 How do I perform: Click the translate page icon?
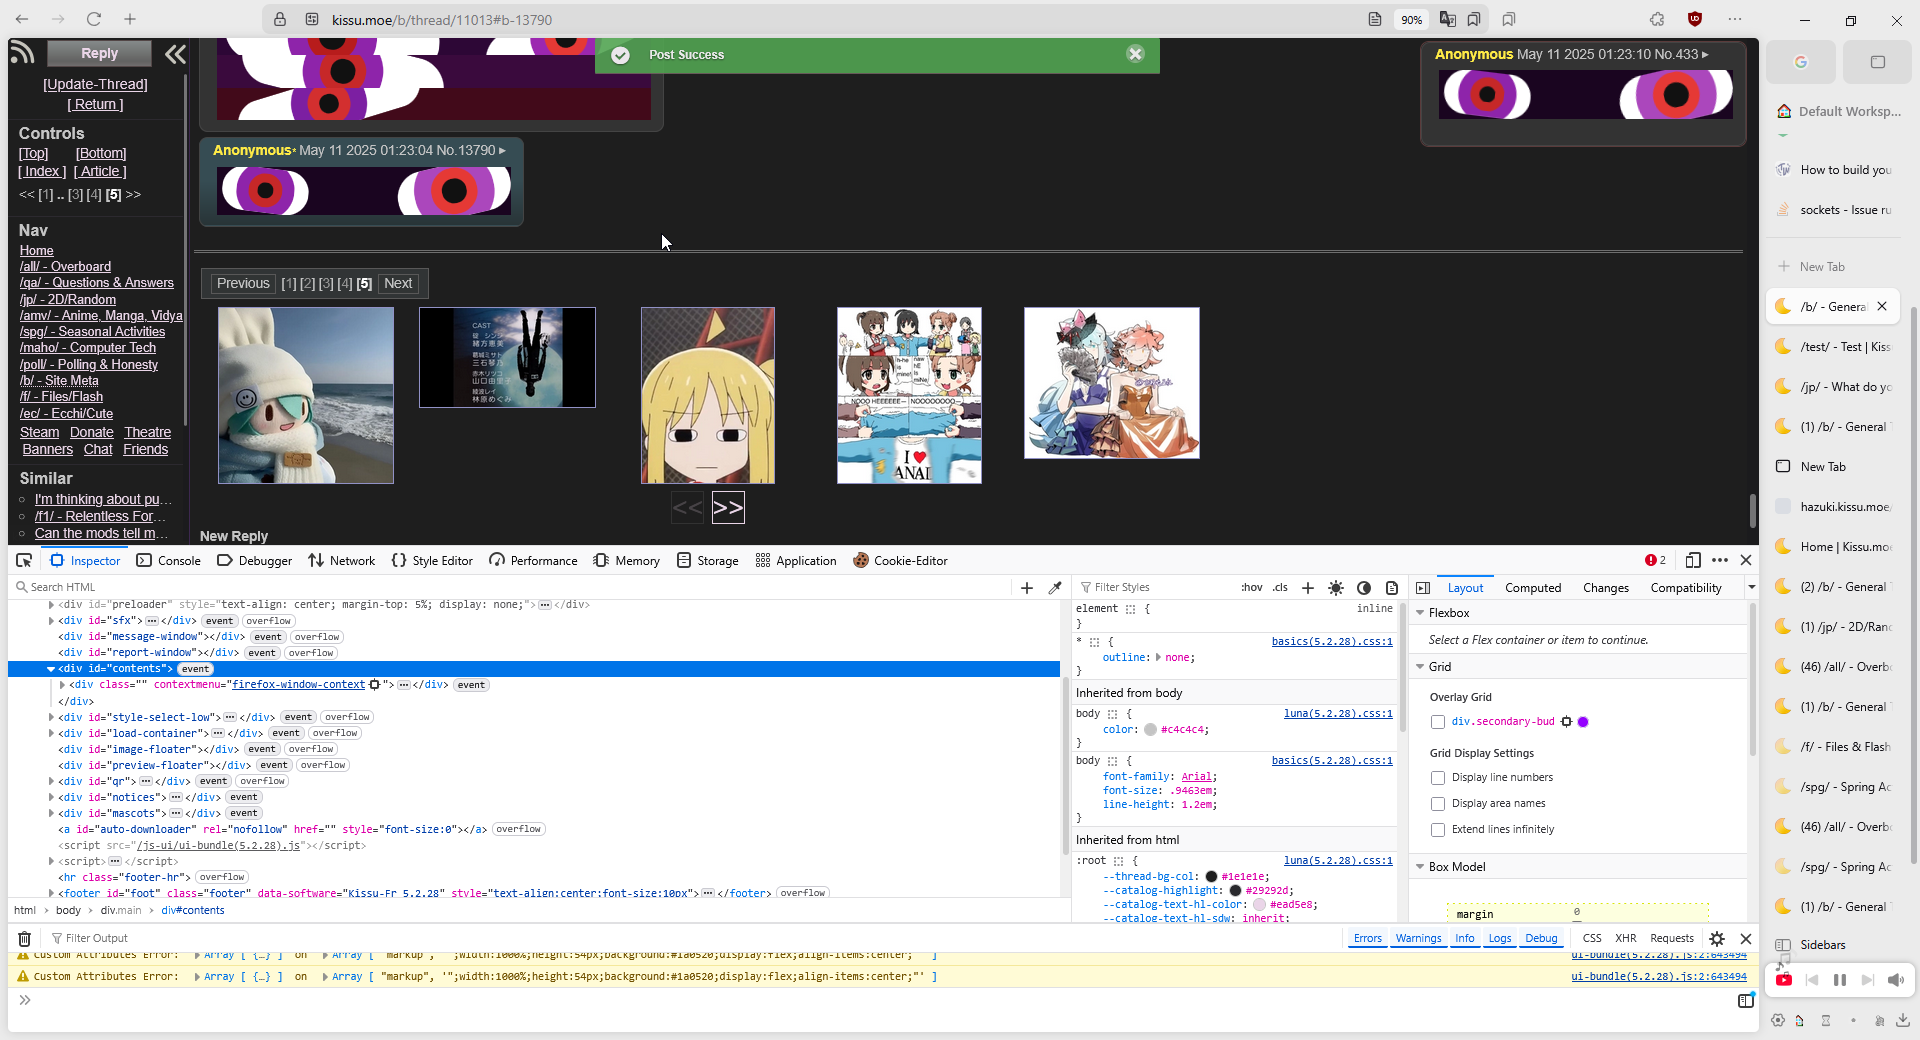[1447, 19]
